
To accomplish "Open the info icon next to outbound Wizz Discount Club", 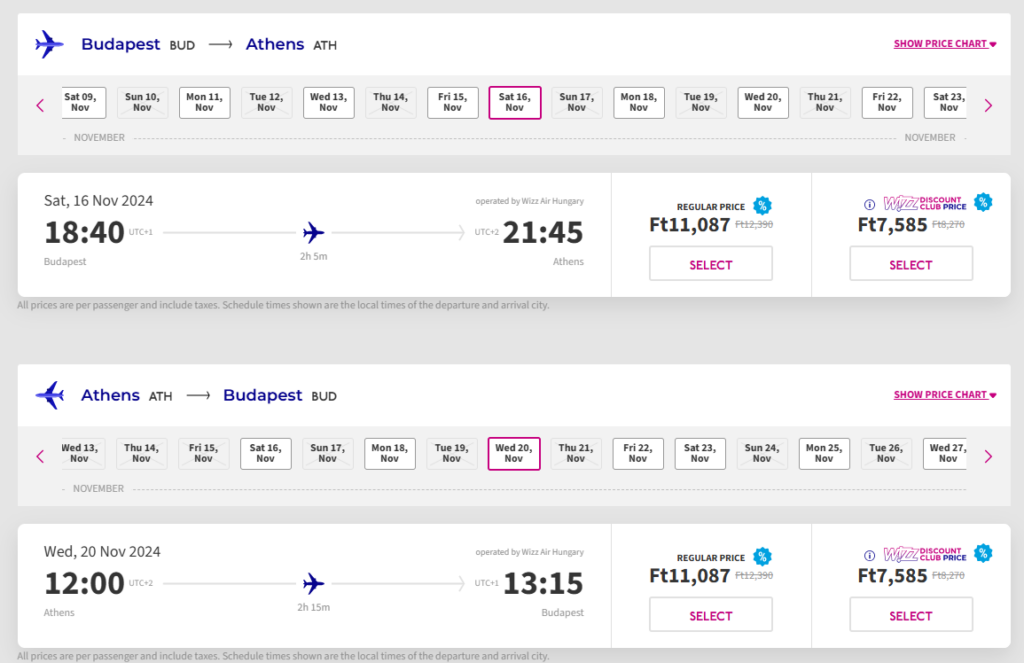I will click(869, 204).
